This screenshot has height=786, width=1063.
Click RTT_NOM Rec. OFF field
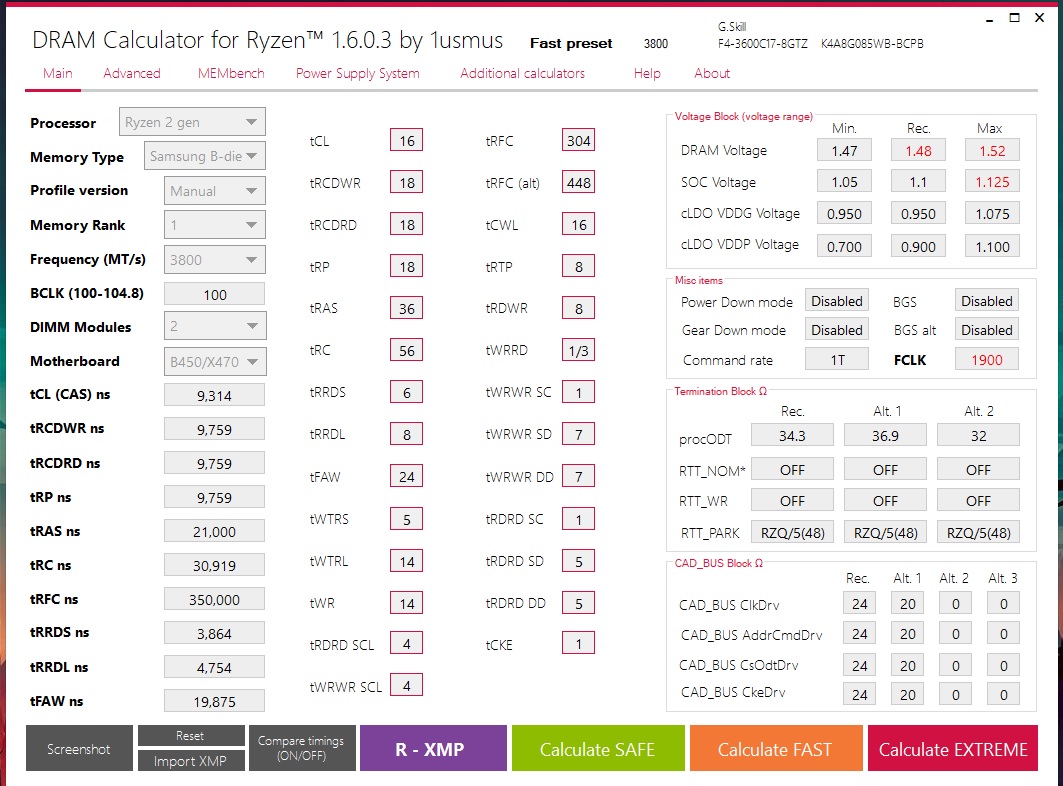point(793,469)
